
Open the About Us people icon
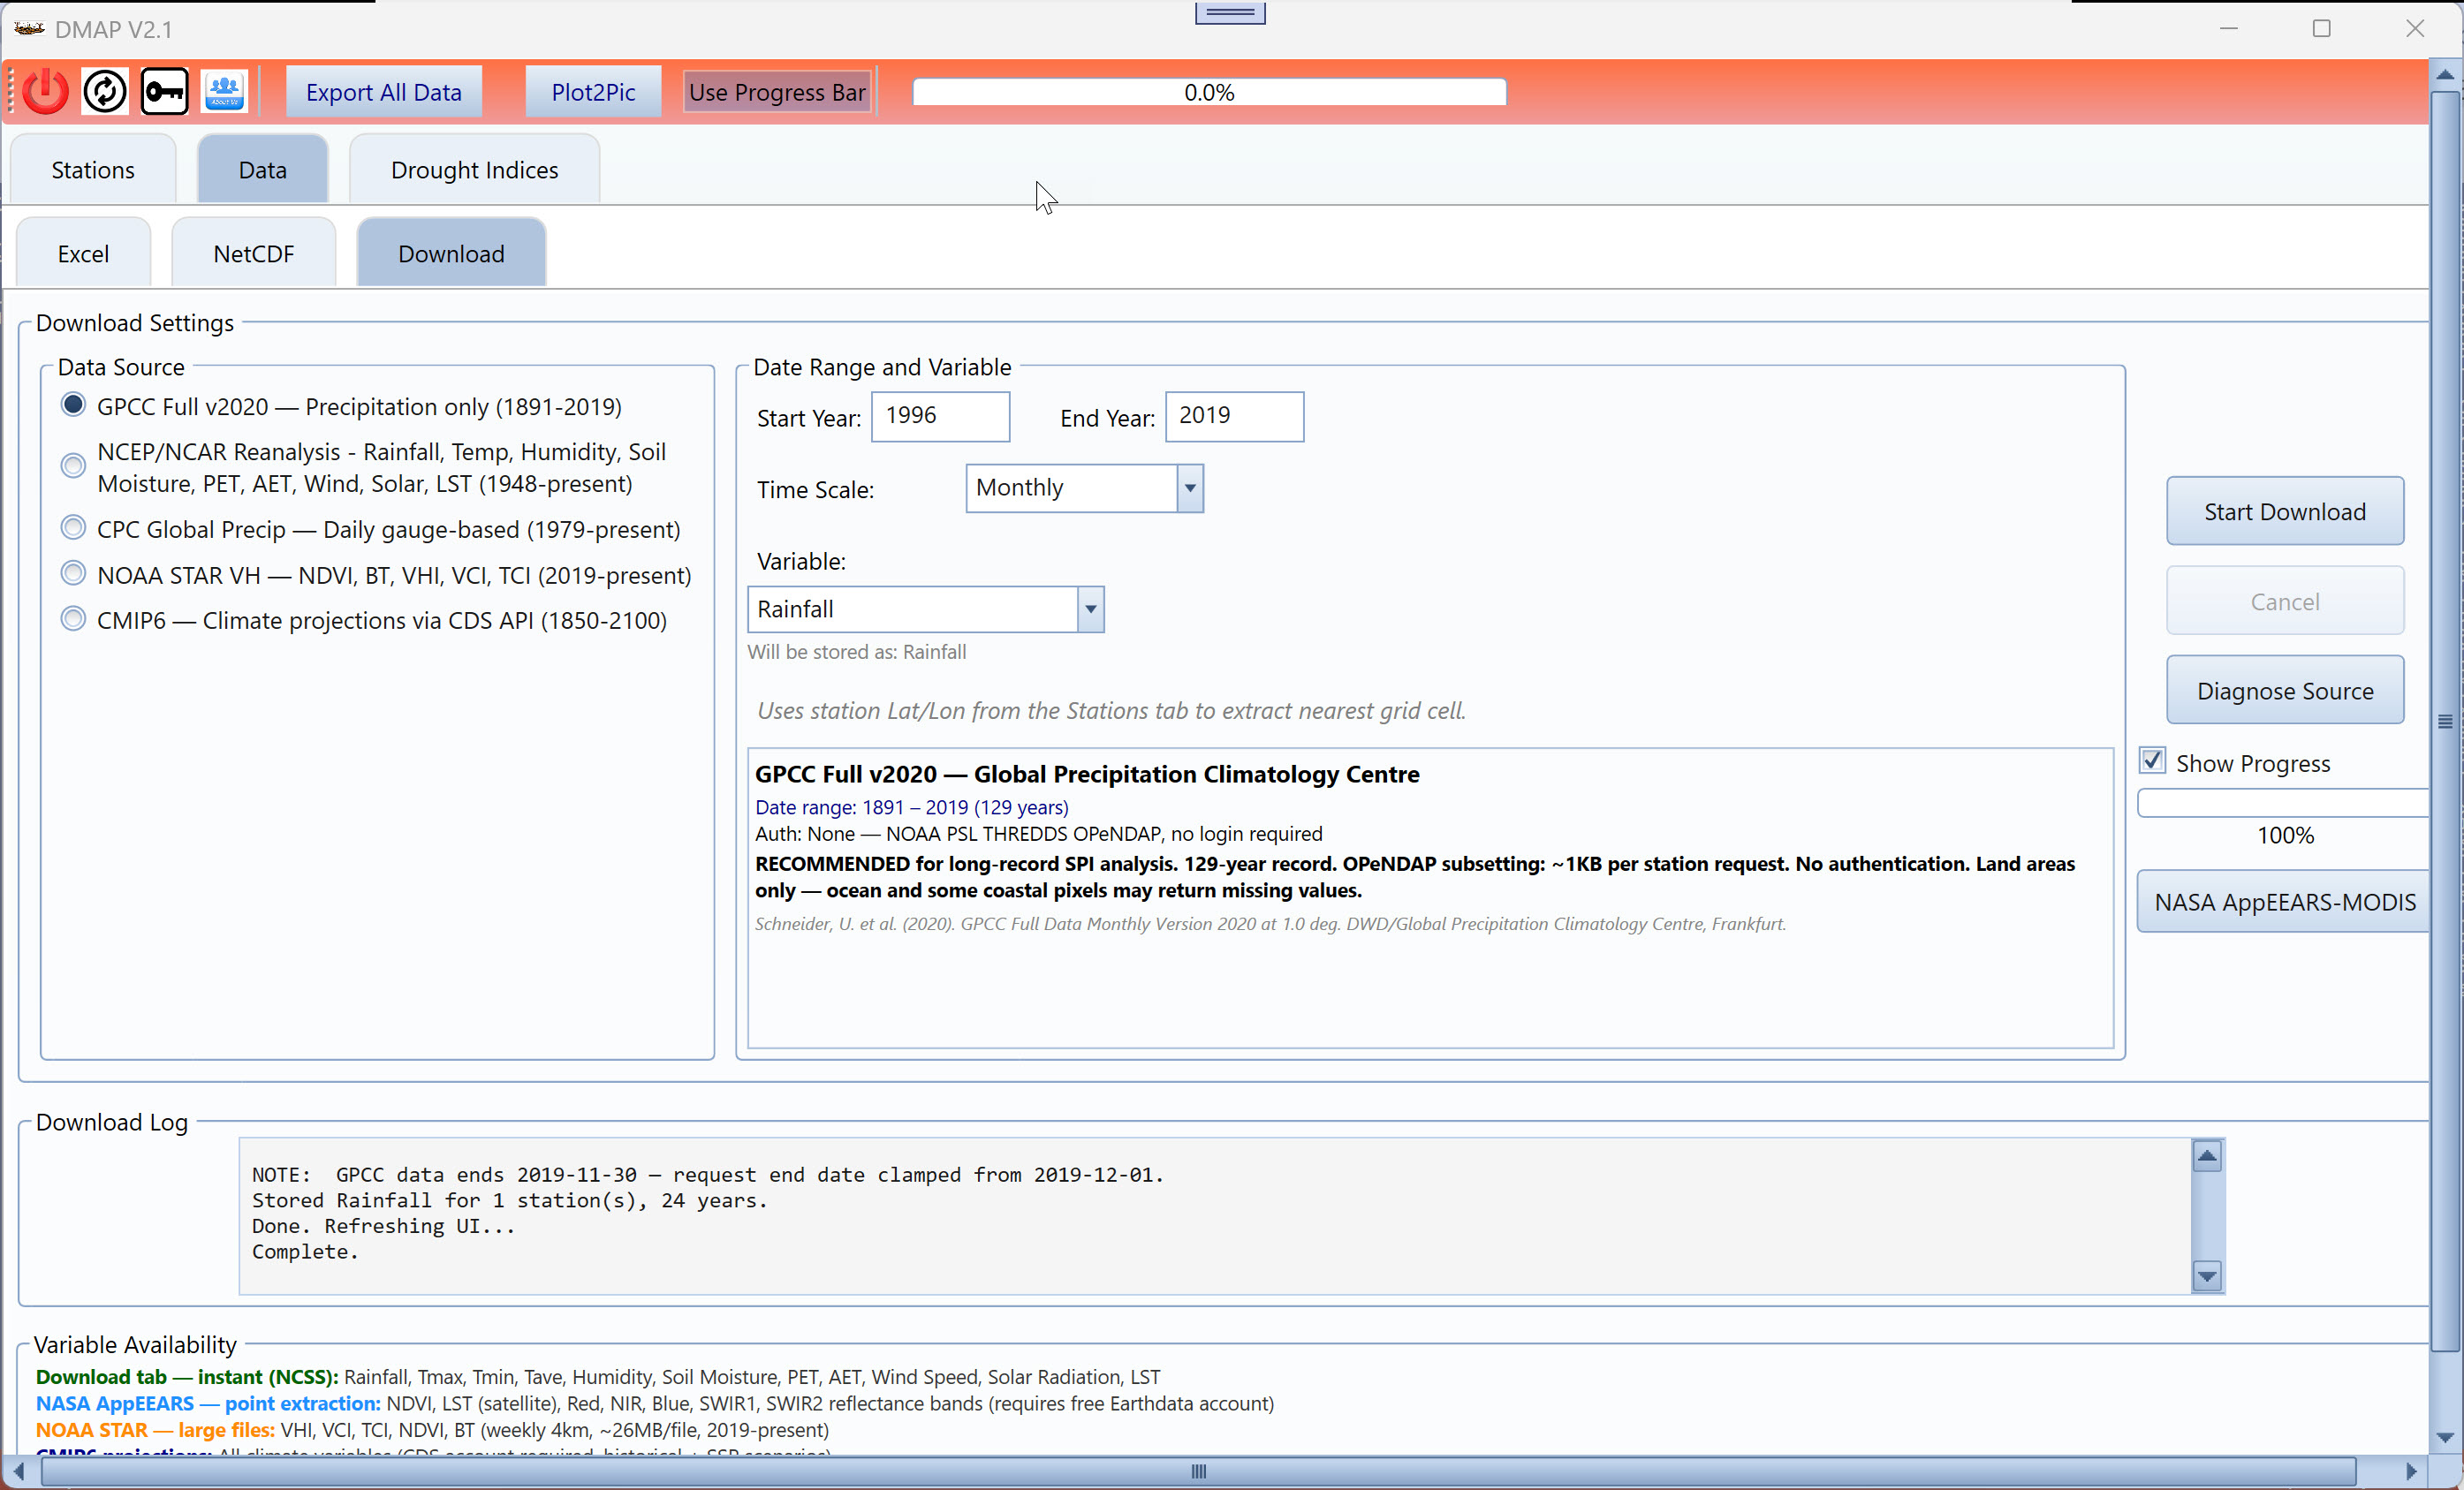(x=225, y=92)
